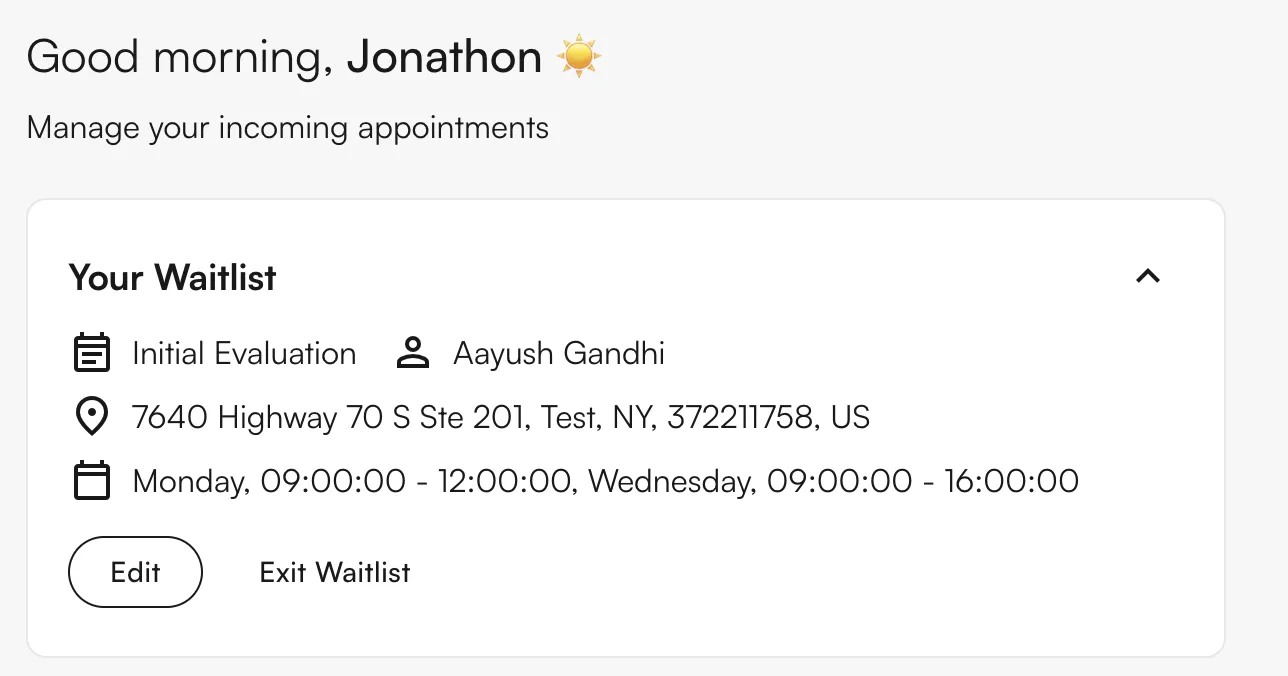Click the Your Waitlist heading
The width and height of the screenshot is (1288, 676).
click(171, 278)
